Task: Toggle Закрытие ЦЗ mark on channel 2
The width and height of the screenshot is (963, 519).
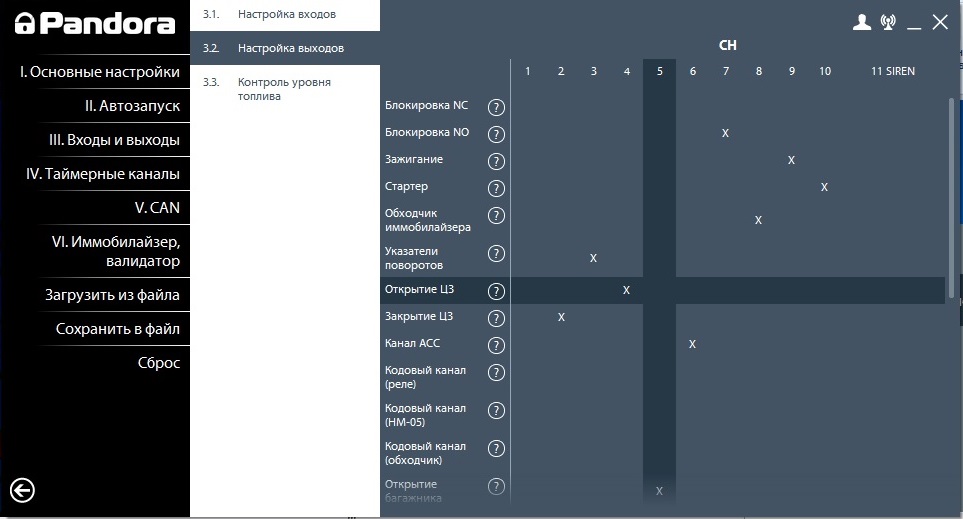Action: coord(561,317)
